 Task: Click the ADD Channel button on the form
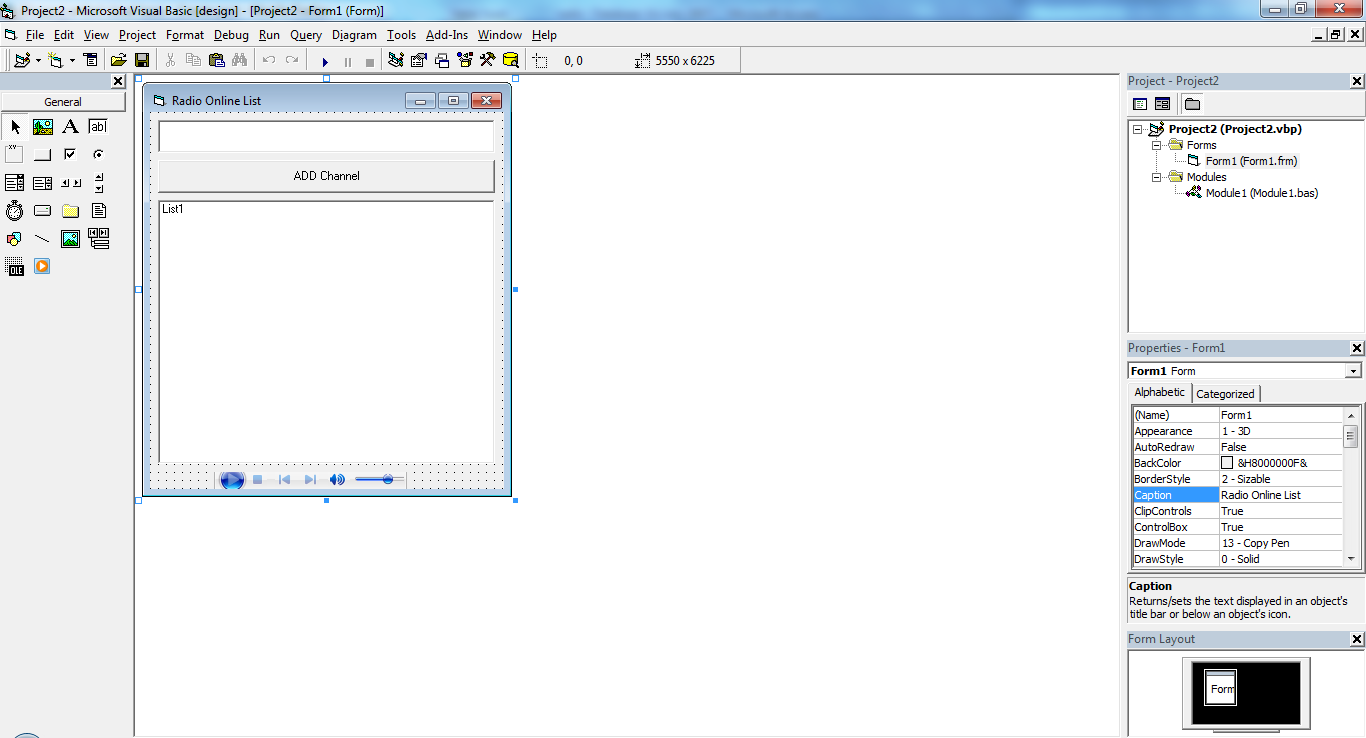click(x=325, y=175)
